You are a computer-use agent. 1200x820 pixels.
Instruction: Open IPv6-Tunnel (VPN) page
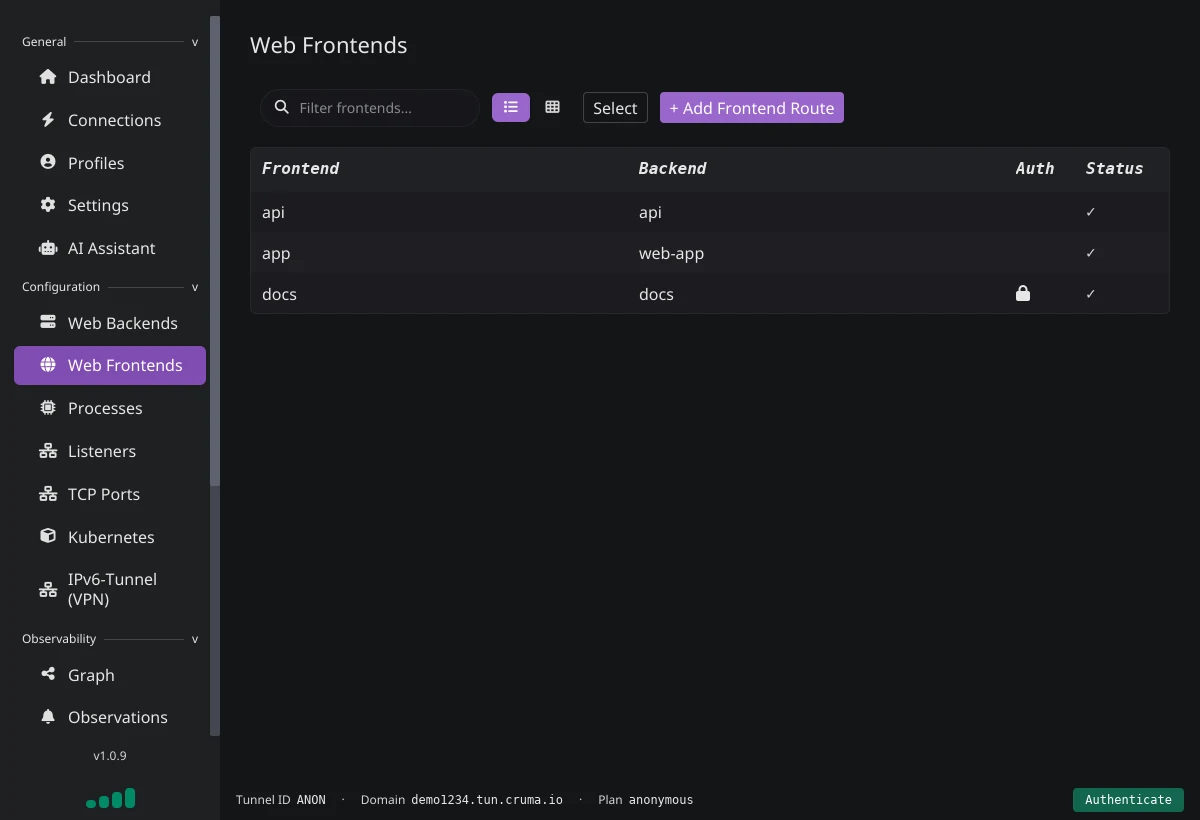(x=110, y=589)
